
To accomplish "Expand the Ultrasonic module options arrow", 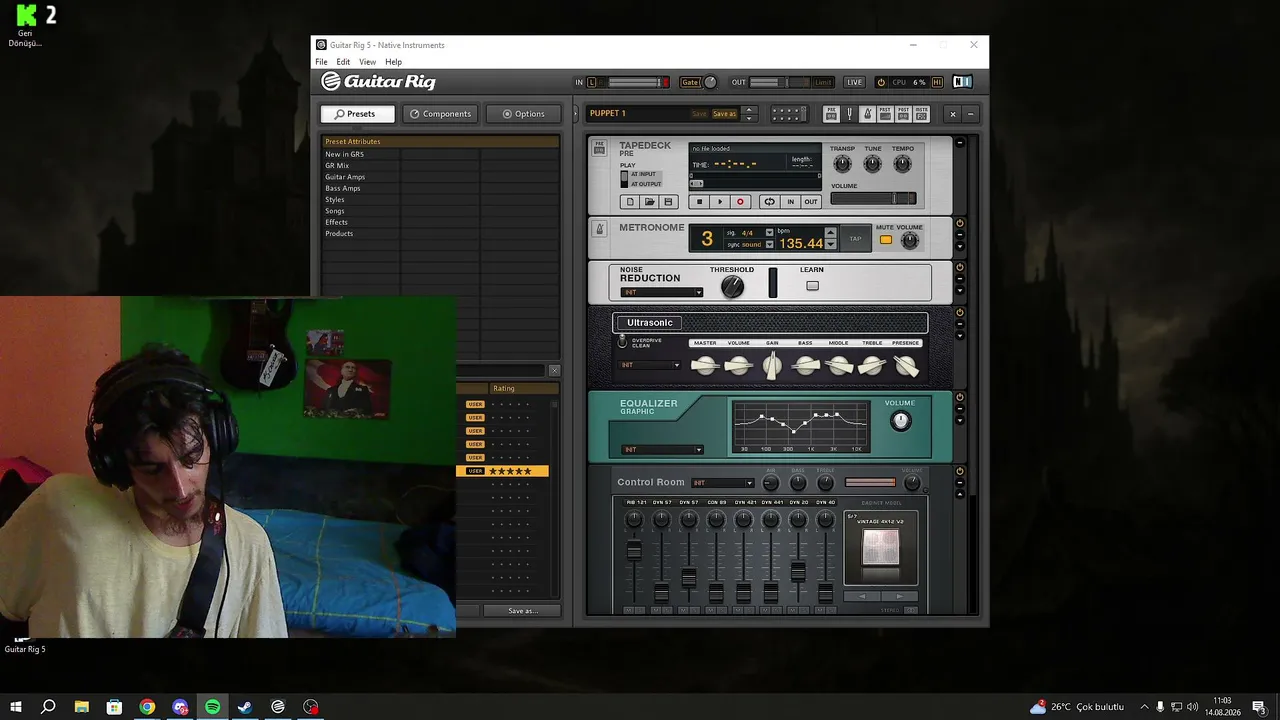I will [x=960, y=335].
